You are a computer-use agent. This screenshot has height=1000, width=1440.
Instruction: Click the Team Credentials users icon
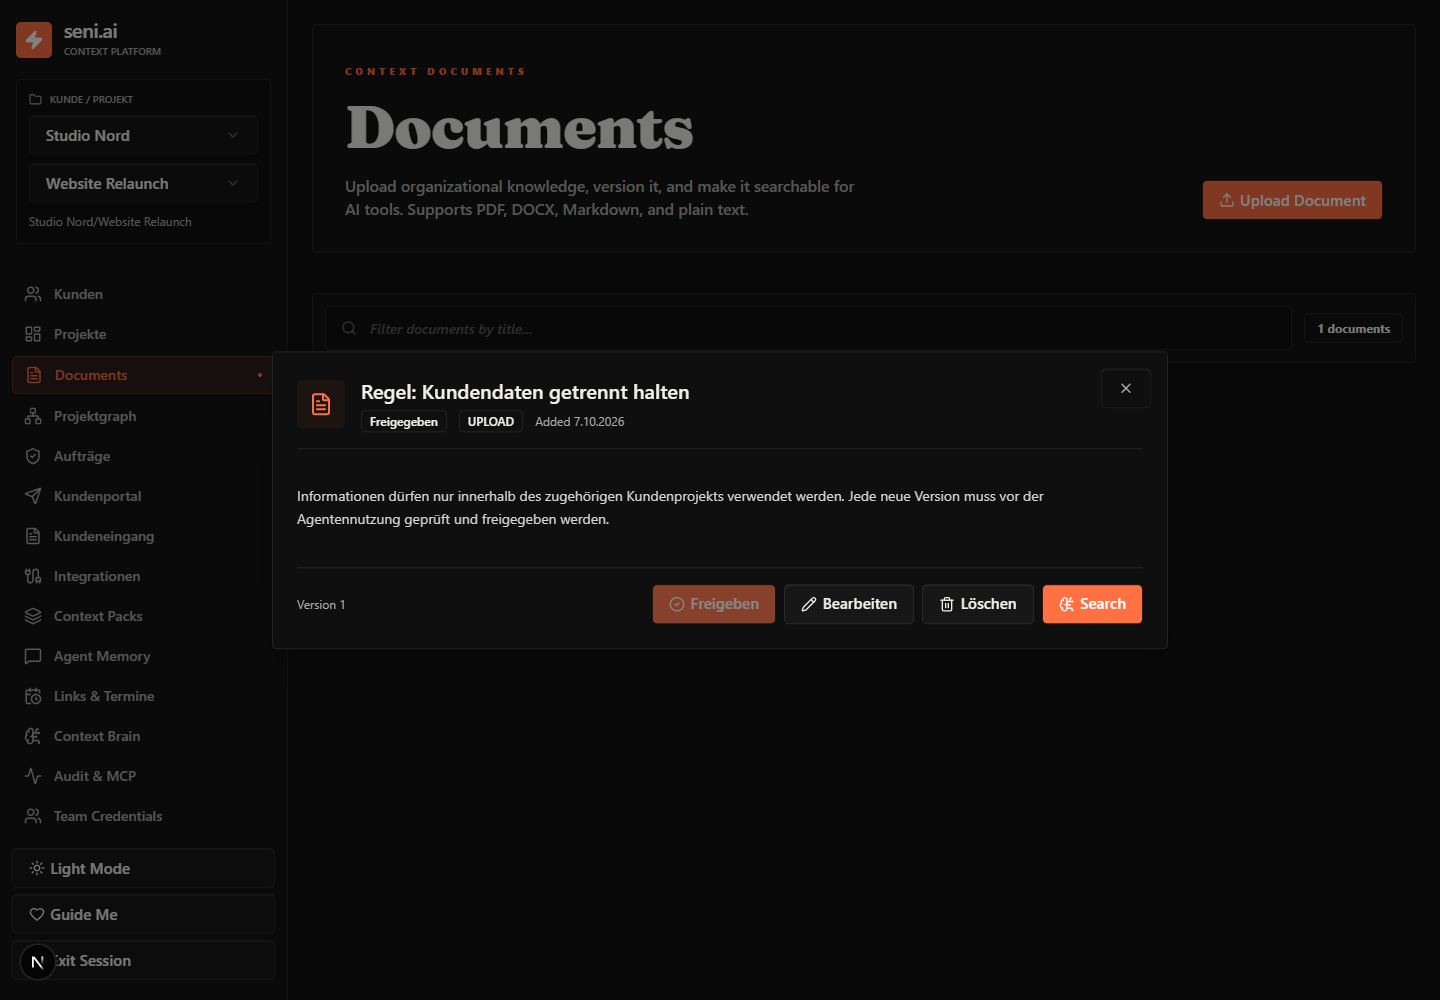pyautogui.click(x=33, y=816)
